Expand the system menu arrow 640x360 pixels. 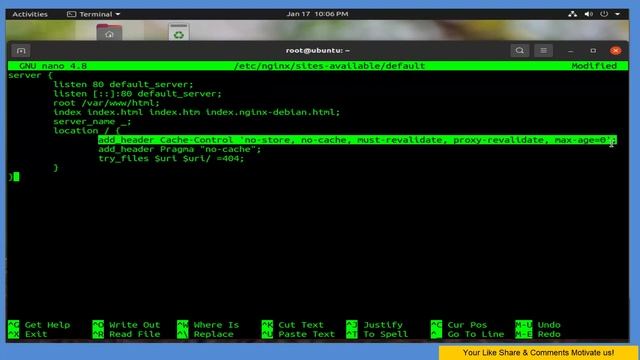(618, 14)
